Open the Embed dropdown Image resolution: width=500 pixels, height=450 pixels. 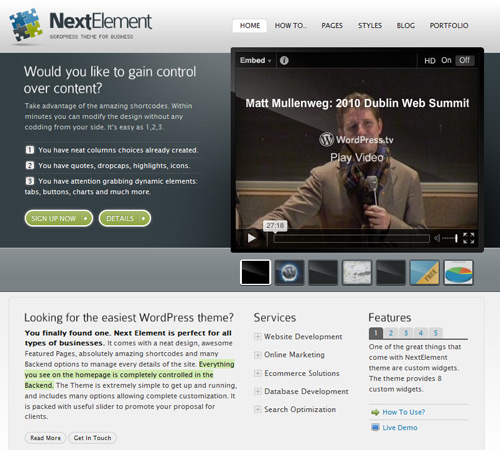[x=255, y=60]
